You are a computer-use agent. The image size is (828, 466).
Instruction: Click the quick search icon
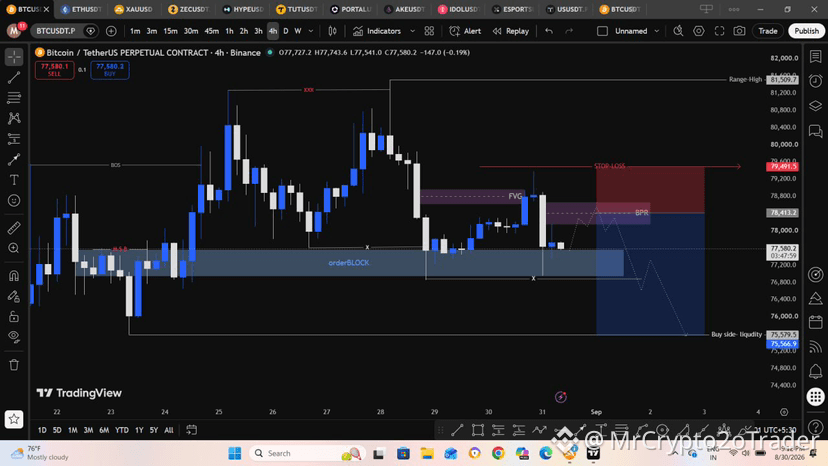click(678, 31)
